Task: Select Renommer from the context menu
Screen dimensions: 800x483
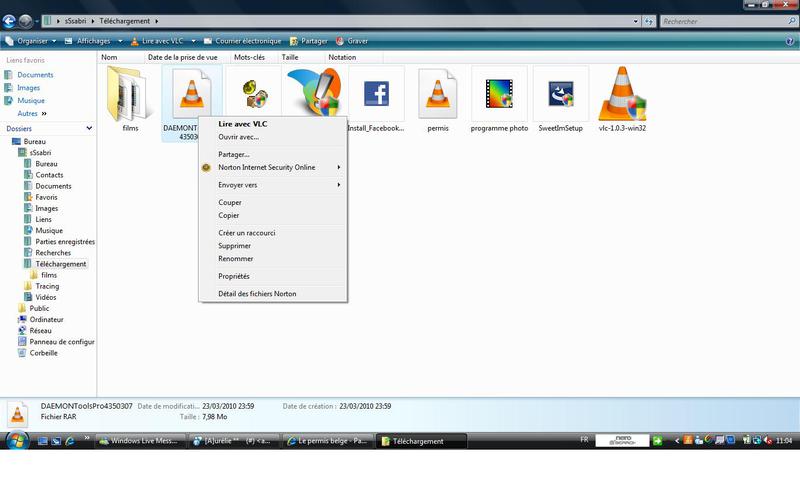Action: [235, 259]
